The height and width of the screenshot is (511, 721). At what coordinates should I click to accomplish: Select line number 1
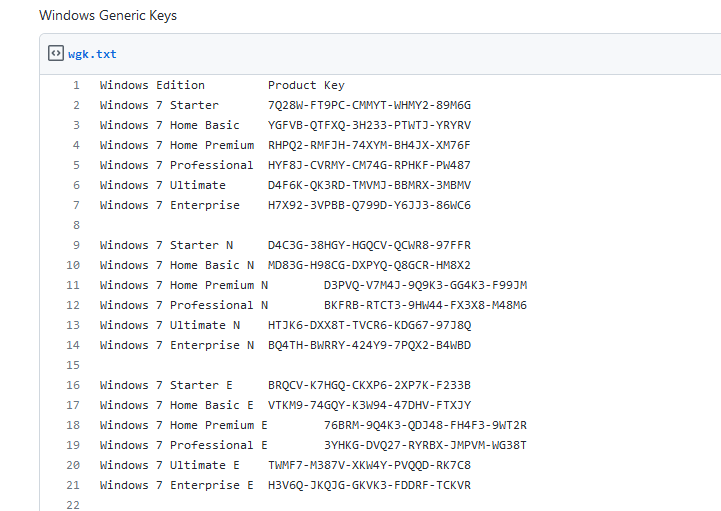pyautogui.click(x=76, y=85)
